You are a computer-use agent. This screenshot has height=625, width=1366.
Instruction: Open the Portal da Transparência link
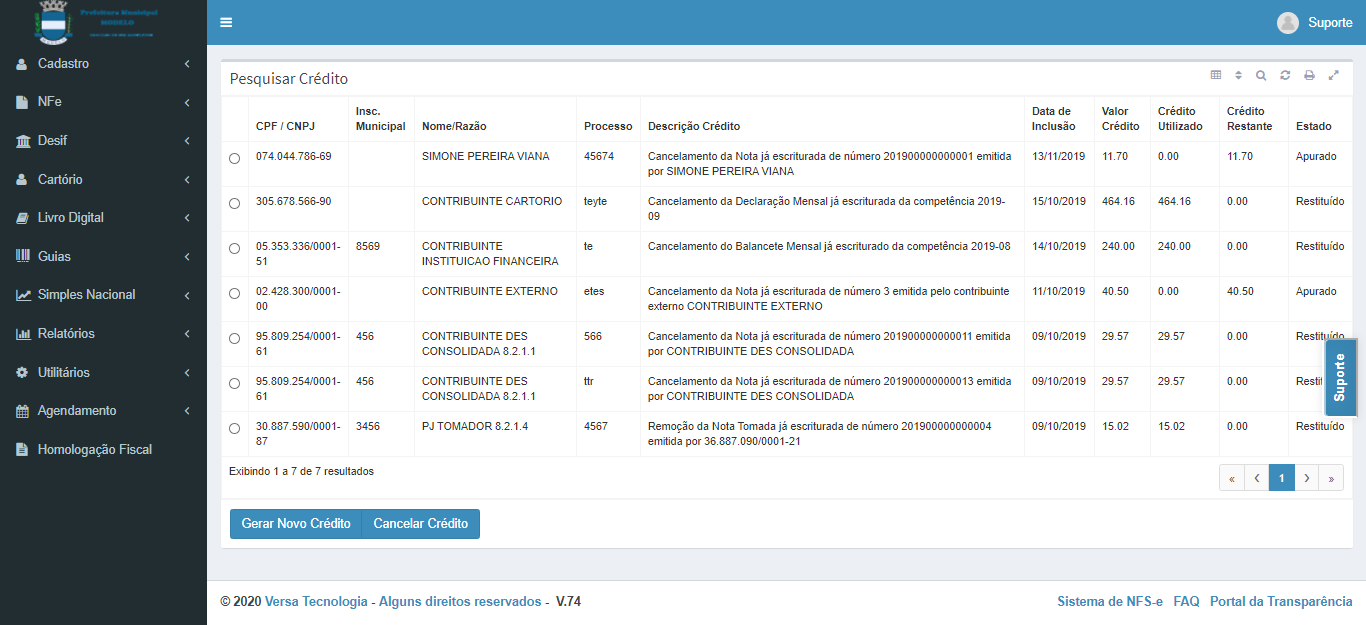point(1280,601)
